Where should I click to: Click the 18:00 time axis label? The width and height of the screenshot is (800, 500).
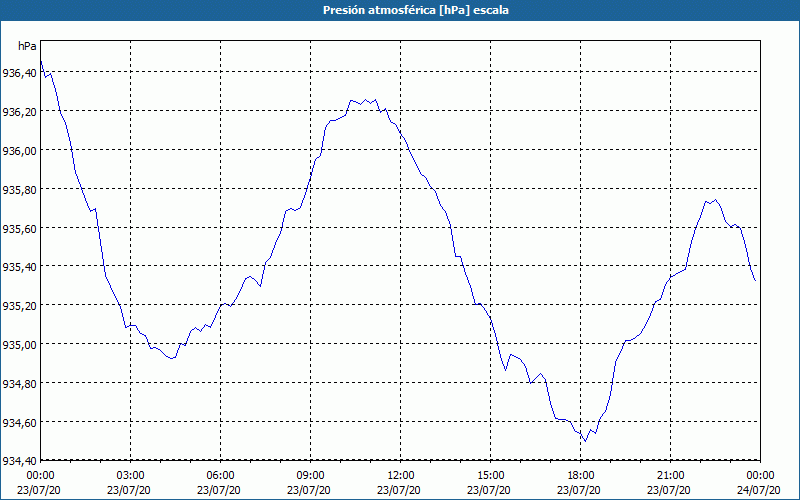point(581,476)
